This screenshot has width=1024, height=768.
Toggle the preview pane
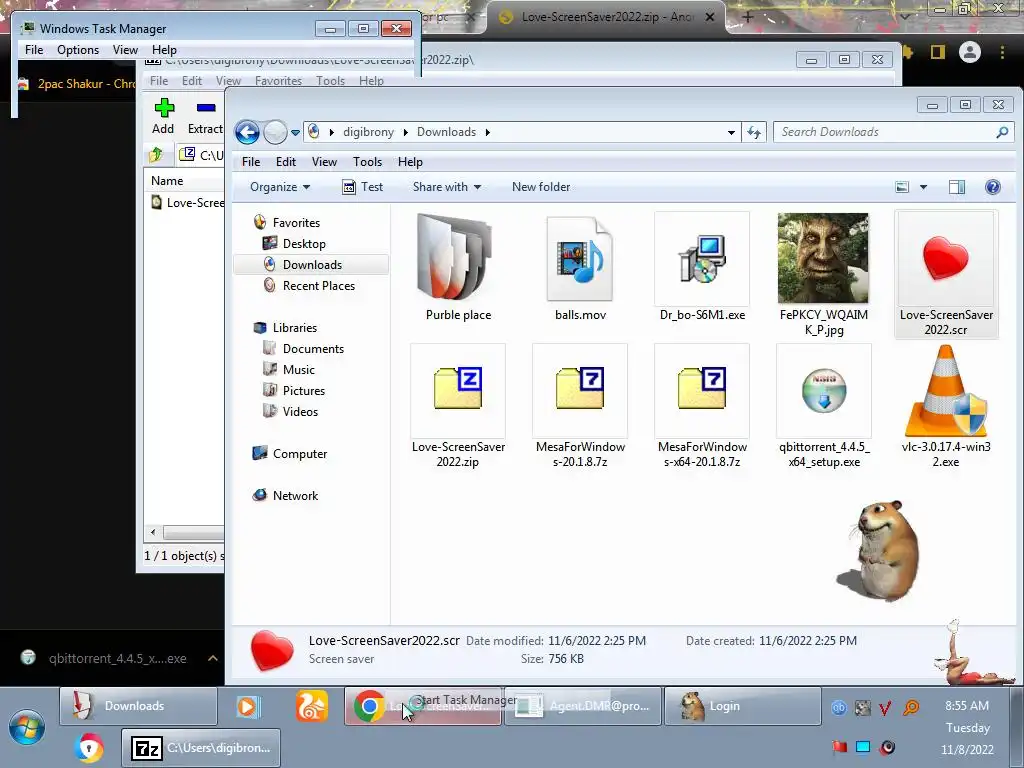(x=957, y=187)
